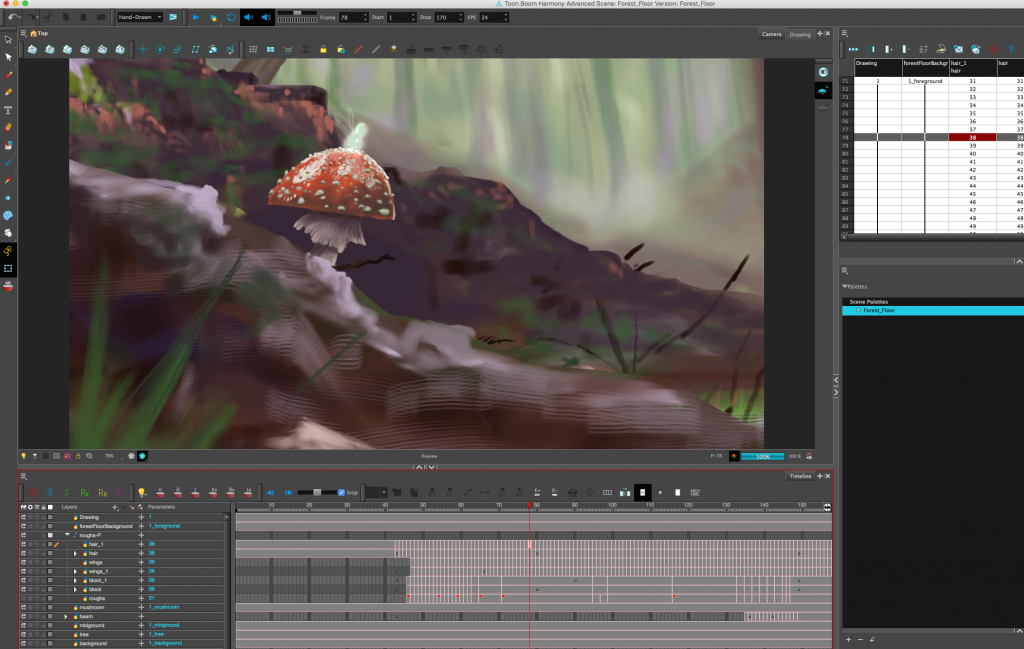This screenshot has width=1024, height=649.
Task: Click the playback speed slider in timeline
Action: pyautogui.click(x=317, y=492)
